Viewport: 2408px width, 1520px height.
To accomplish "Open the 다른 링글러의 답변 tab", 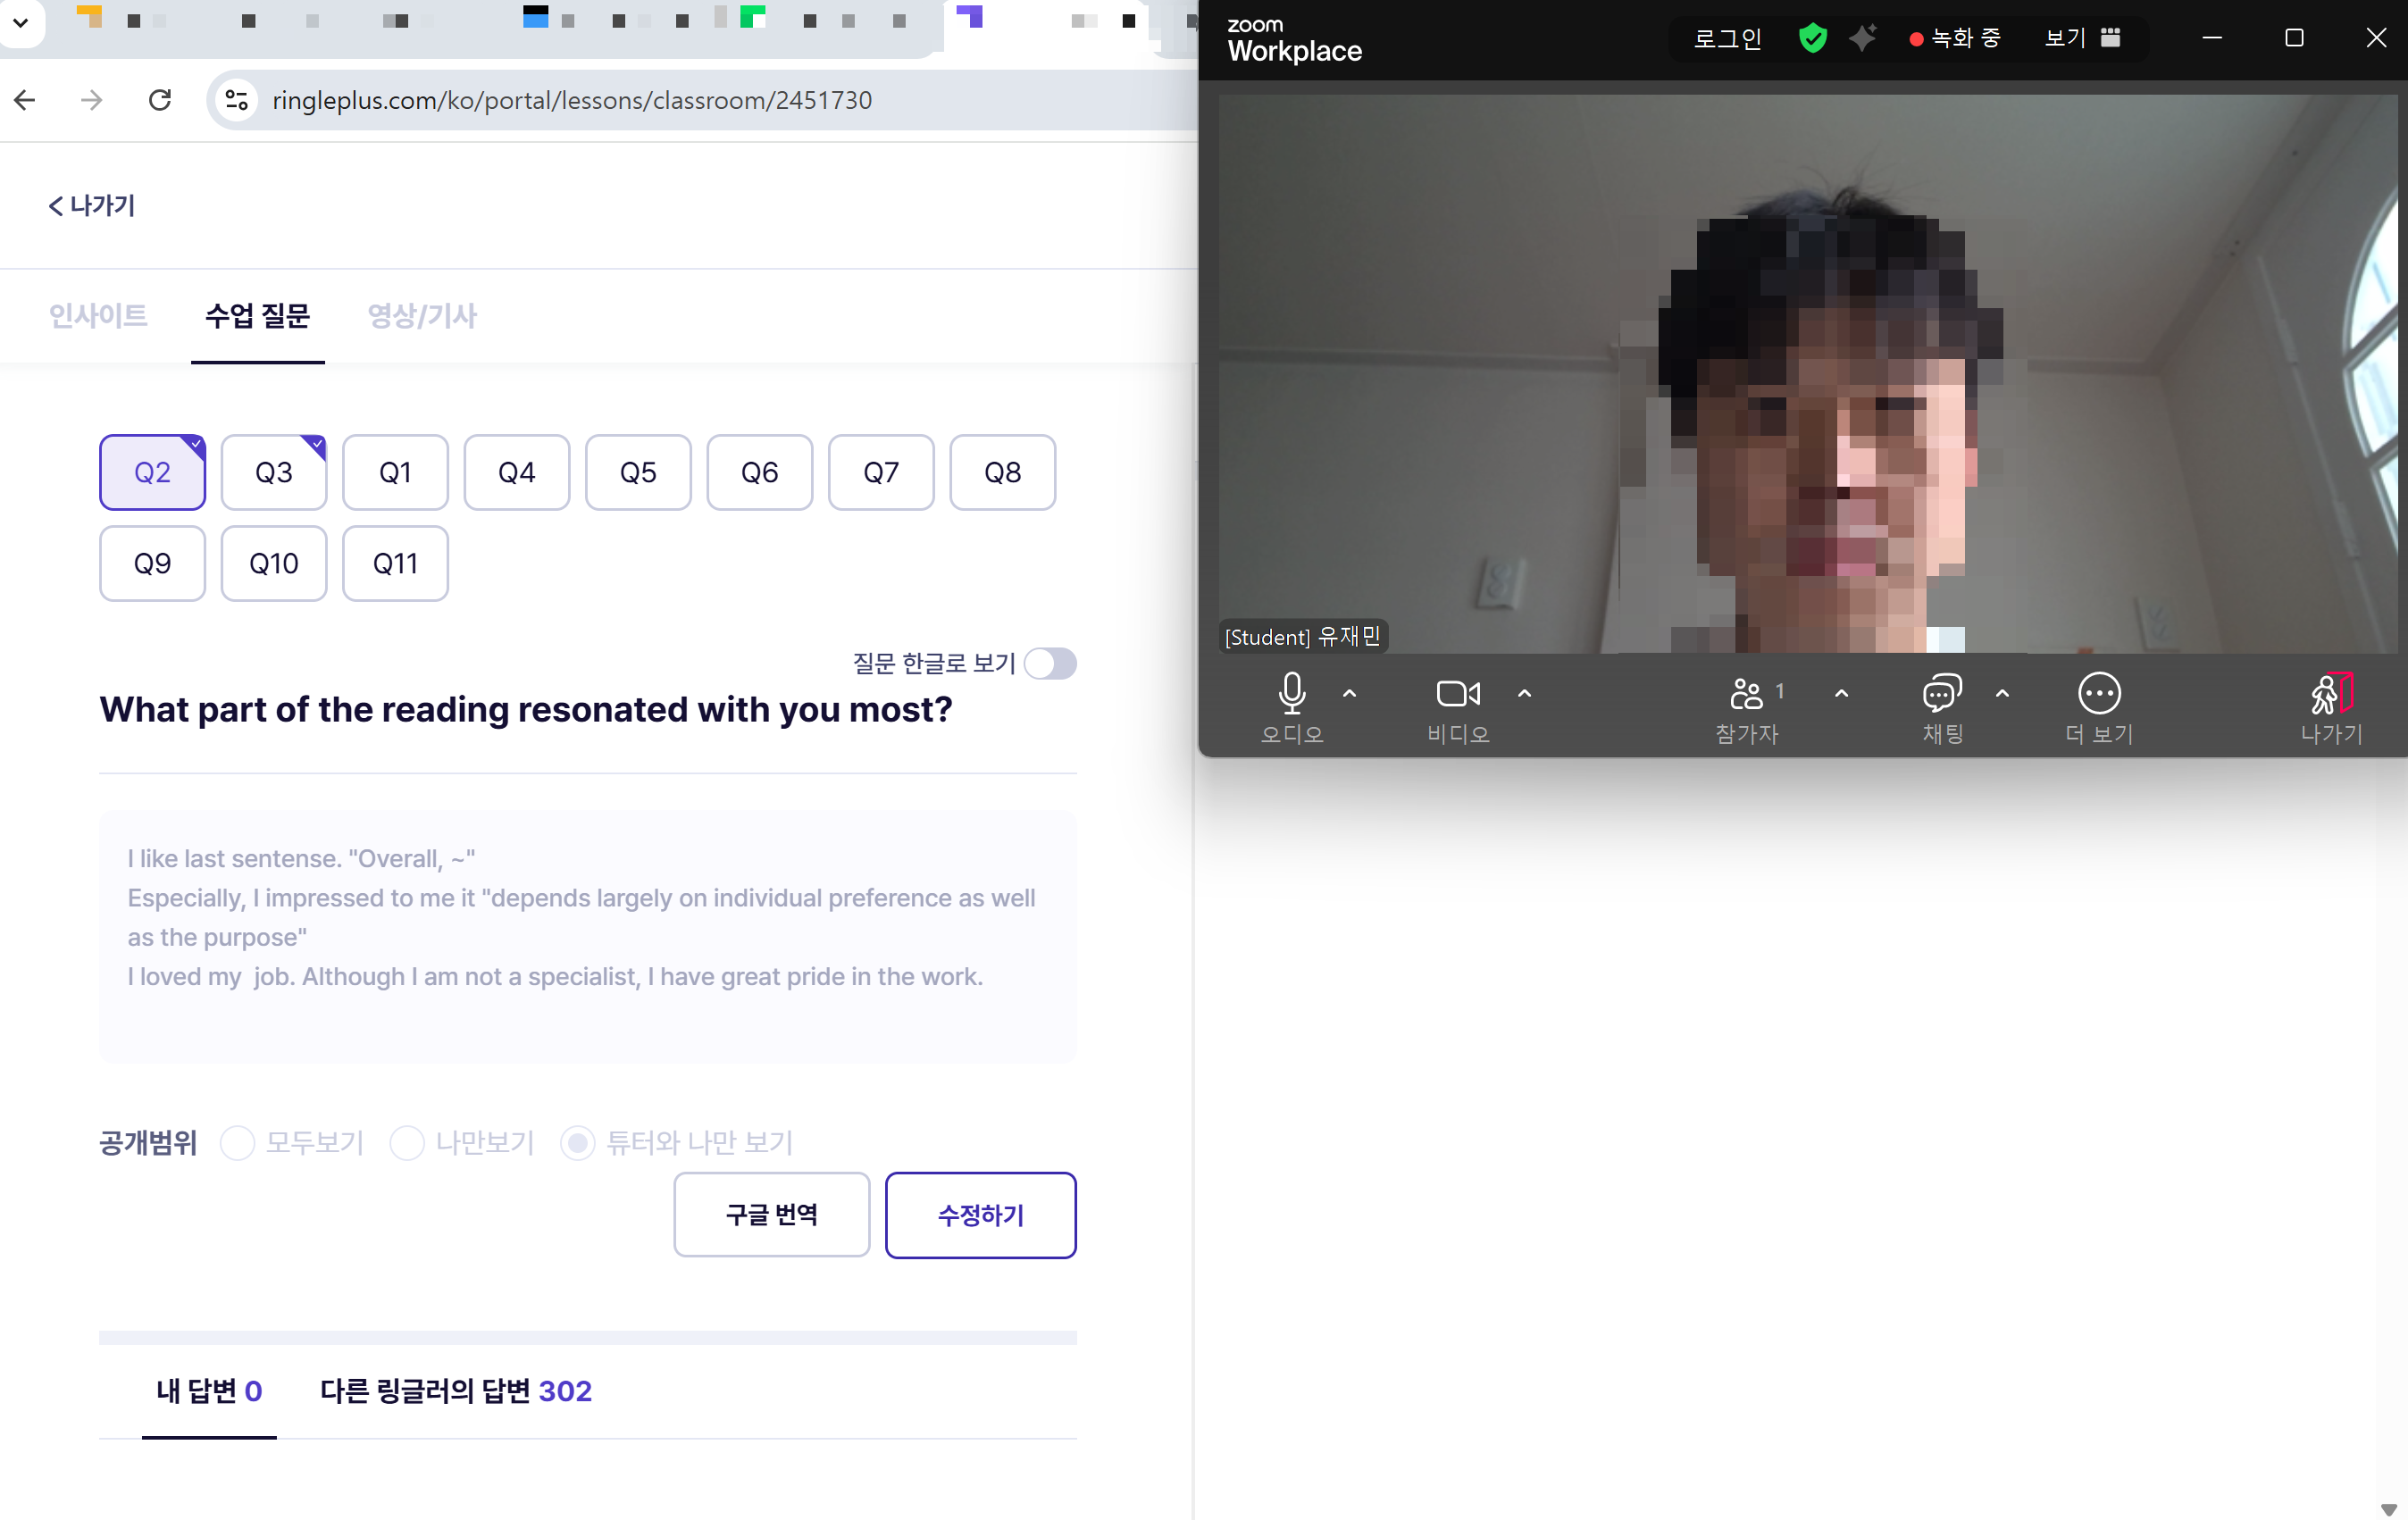I will tap(456, 1391).
